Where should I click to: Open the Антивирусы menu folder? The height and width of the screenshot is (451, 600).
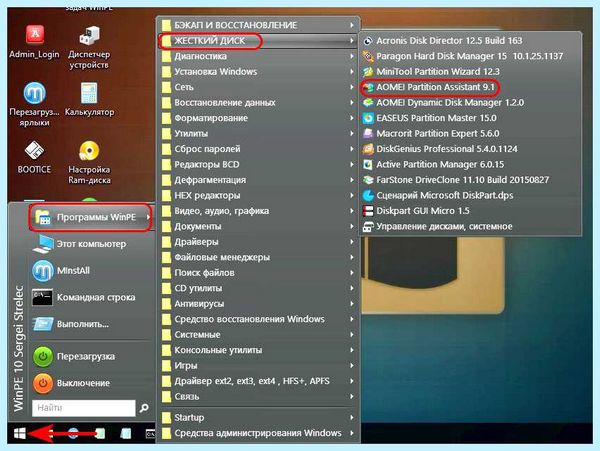258,304
